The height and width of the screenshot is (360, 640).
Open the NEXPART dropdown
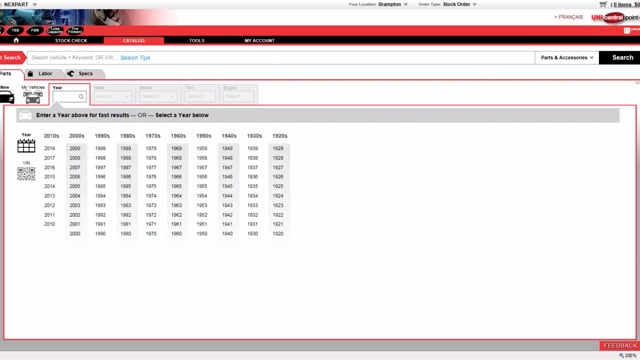[x=20, y=4]
